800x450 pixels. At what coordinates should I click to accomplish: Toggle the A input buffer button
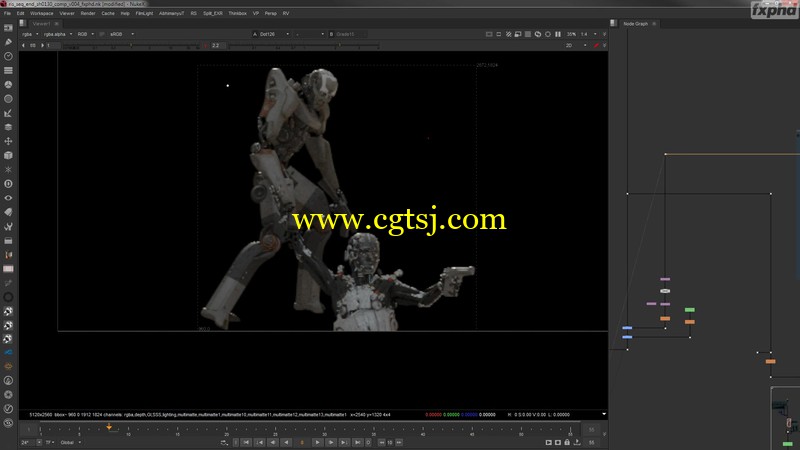pos(255,34)
